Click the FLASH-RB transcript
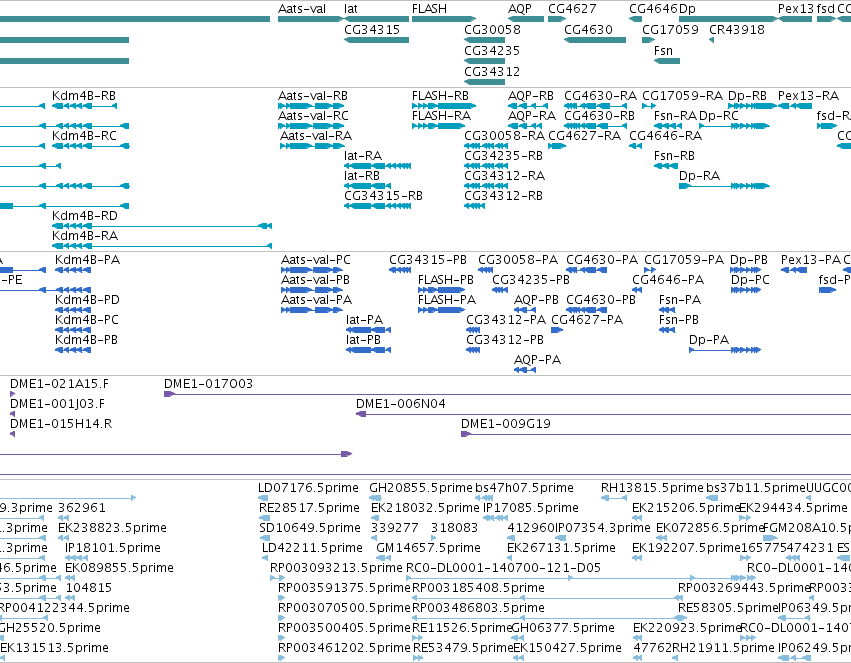This screenshot has height=663, width=851. 443,106
